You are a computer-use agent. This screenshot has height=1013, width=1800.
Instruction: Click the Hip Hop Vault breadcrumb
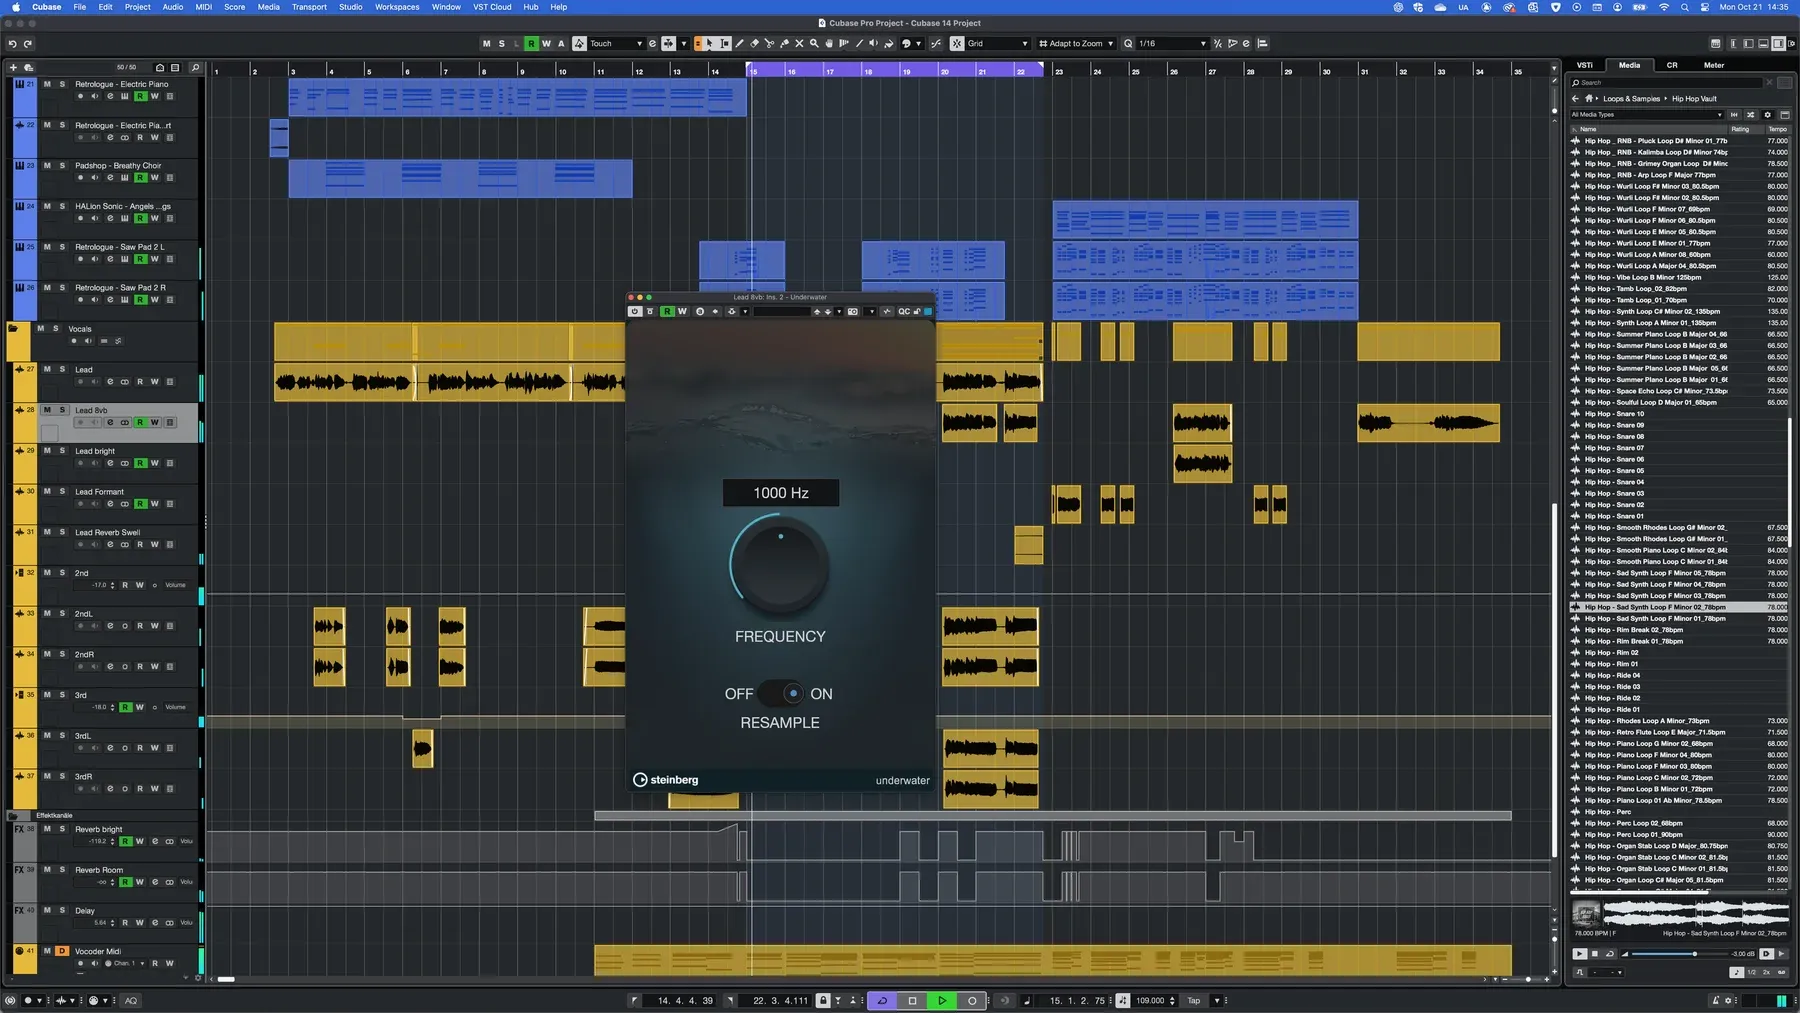(1694, 98)
